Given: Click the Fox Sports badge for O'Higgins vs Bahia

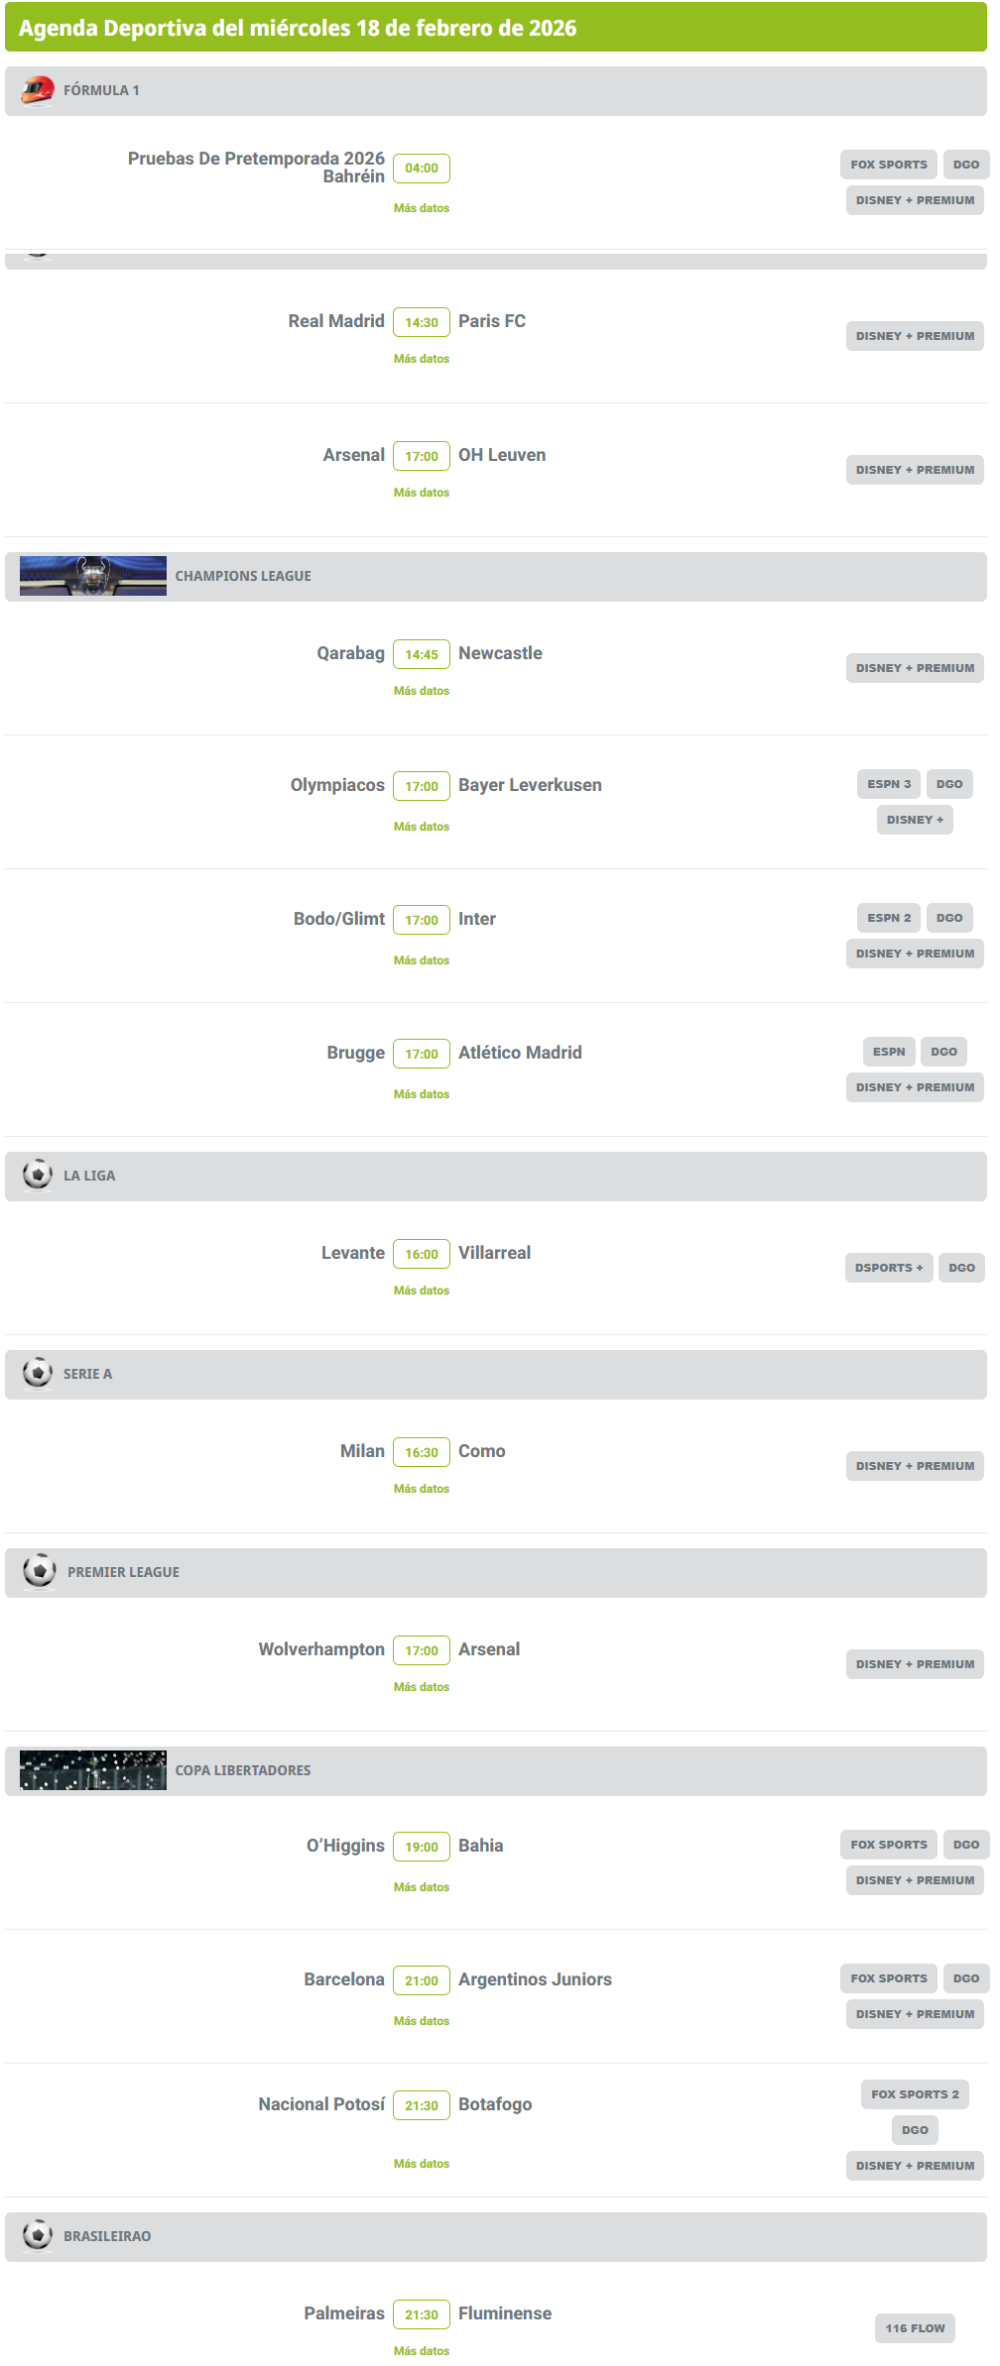Looking at the screenshot, I should pos(888,1844).
